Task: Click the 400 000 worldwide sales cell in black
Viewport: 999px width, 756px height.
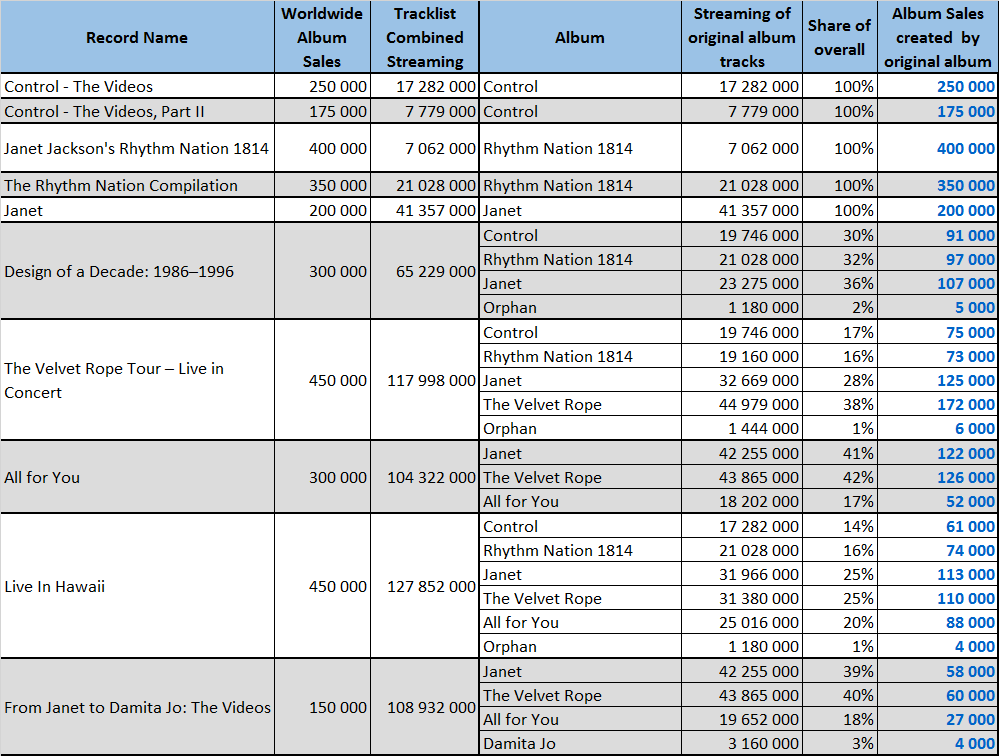Action: pos(322,148)
